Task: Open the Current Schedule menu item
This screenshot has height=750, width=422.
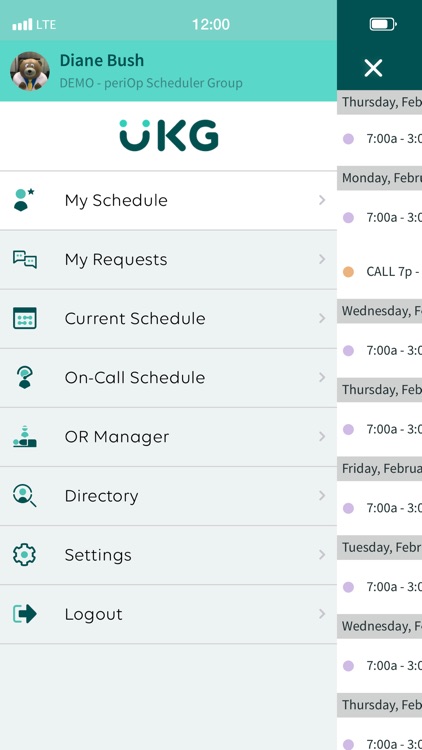Action: (168, 319)
